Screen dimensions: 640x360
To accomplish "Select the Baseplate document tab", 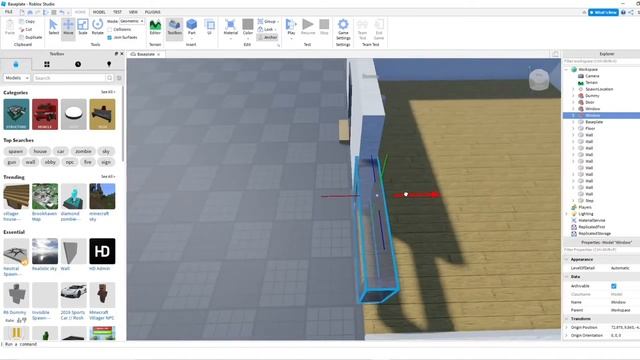I will pos(146,54).
